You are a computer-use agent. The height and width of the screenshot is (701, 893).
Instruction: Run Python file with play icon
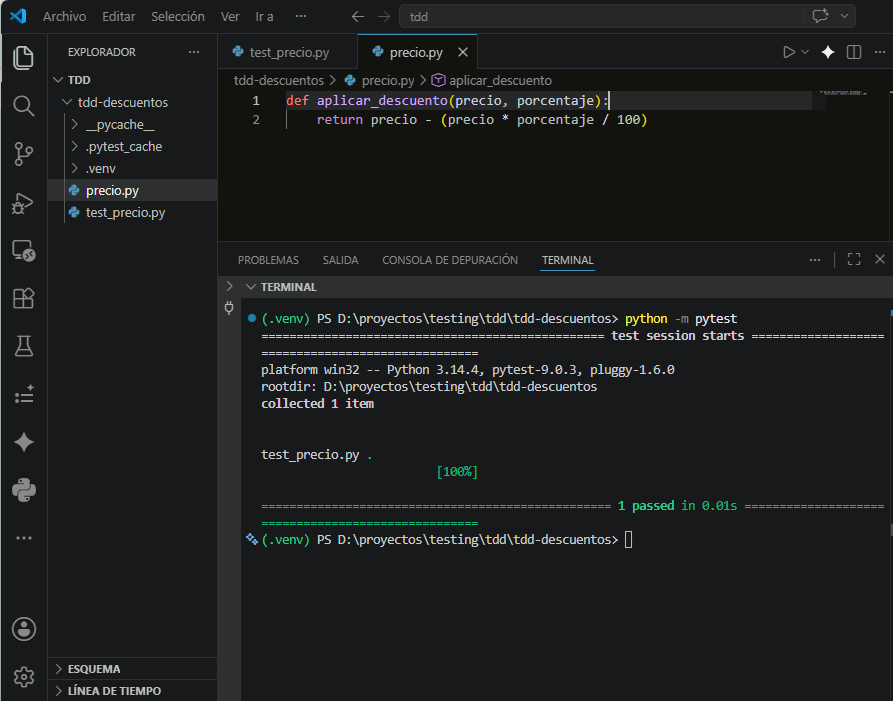pos(789,52)
